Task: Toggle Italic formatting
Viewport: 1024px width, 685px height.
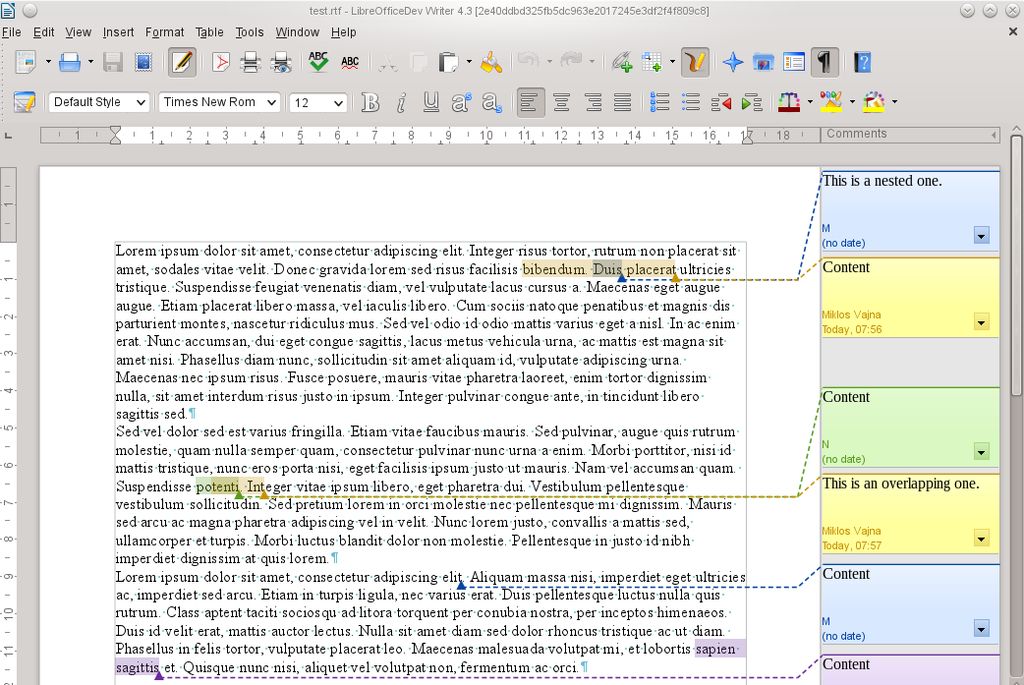Action: [x=401, y=103]
